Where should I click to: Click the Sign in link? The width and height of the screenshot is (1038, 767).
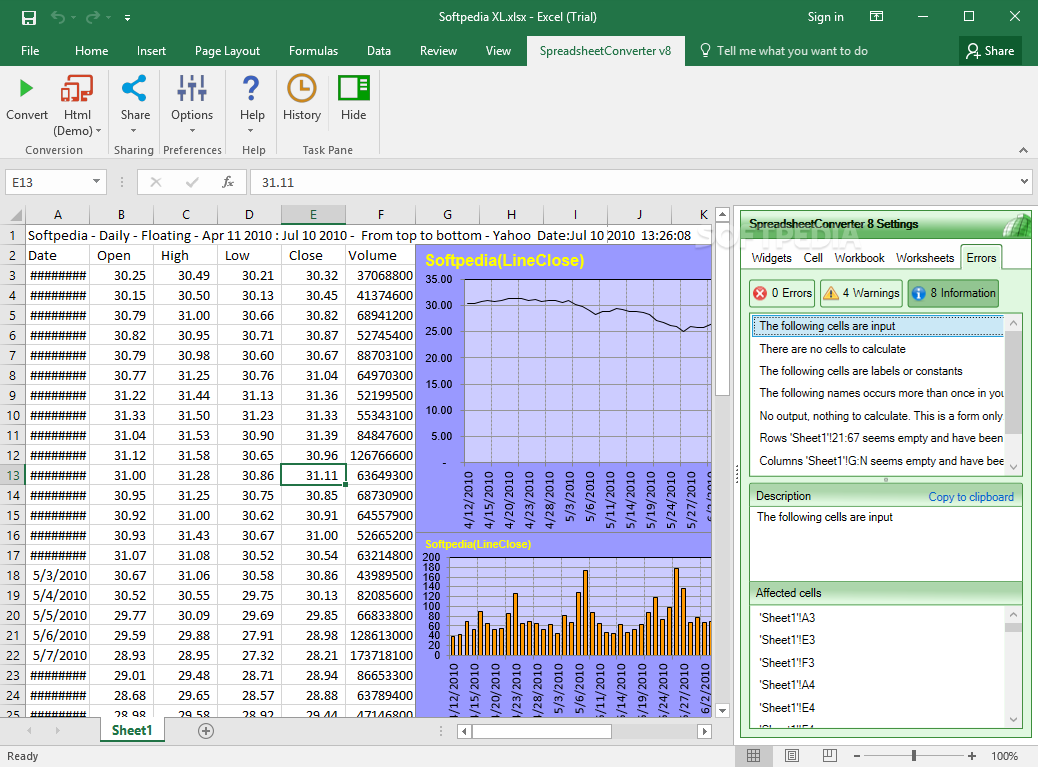(826, 17)
